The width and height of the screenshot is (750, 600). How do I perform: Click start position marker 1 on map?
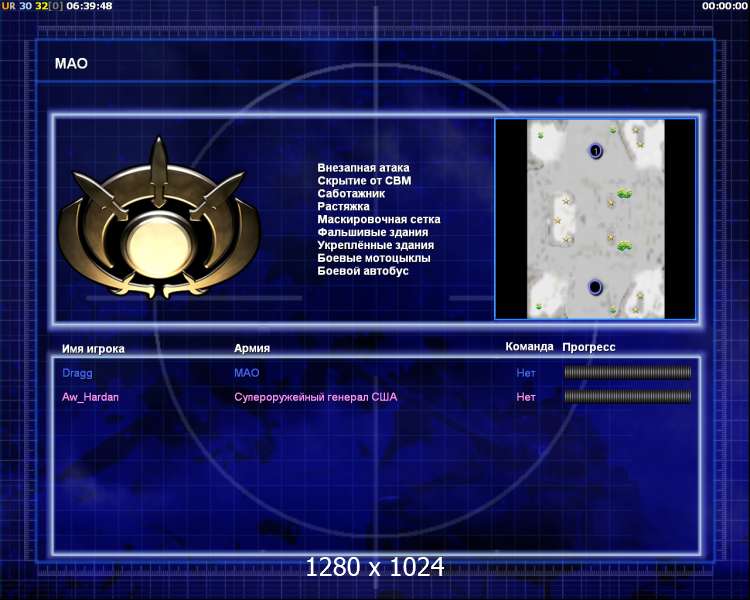(x=596, y=151)
